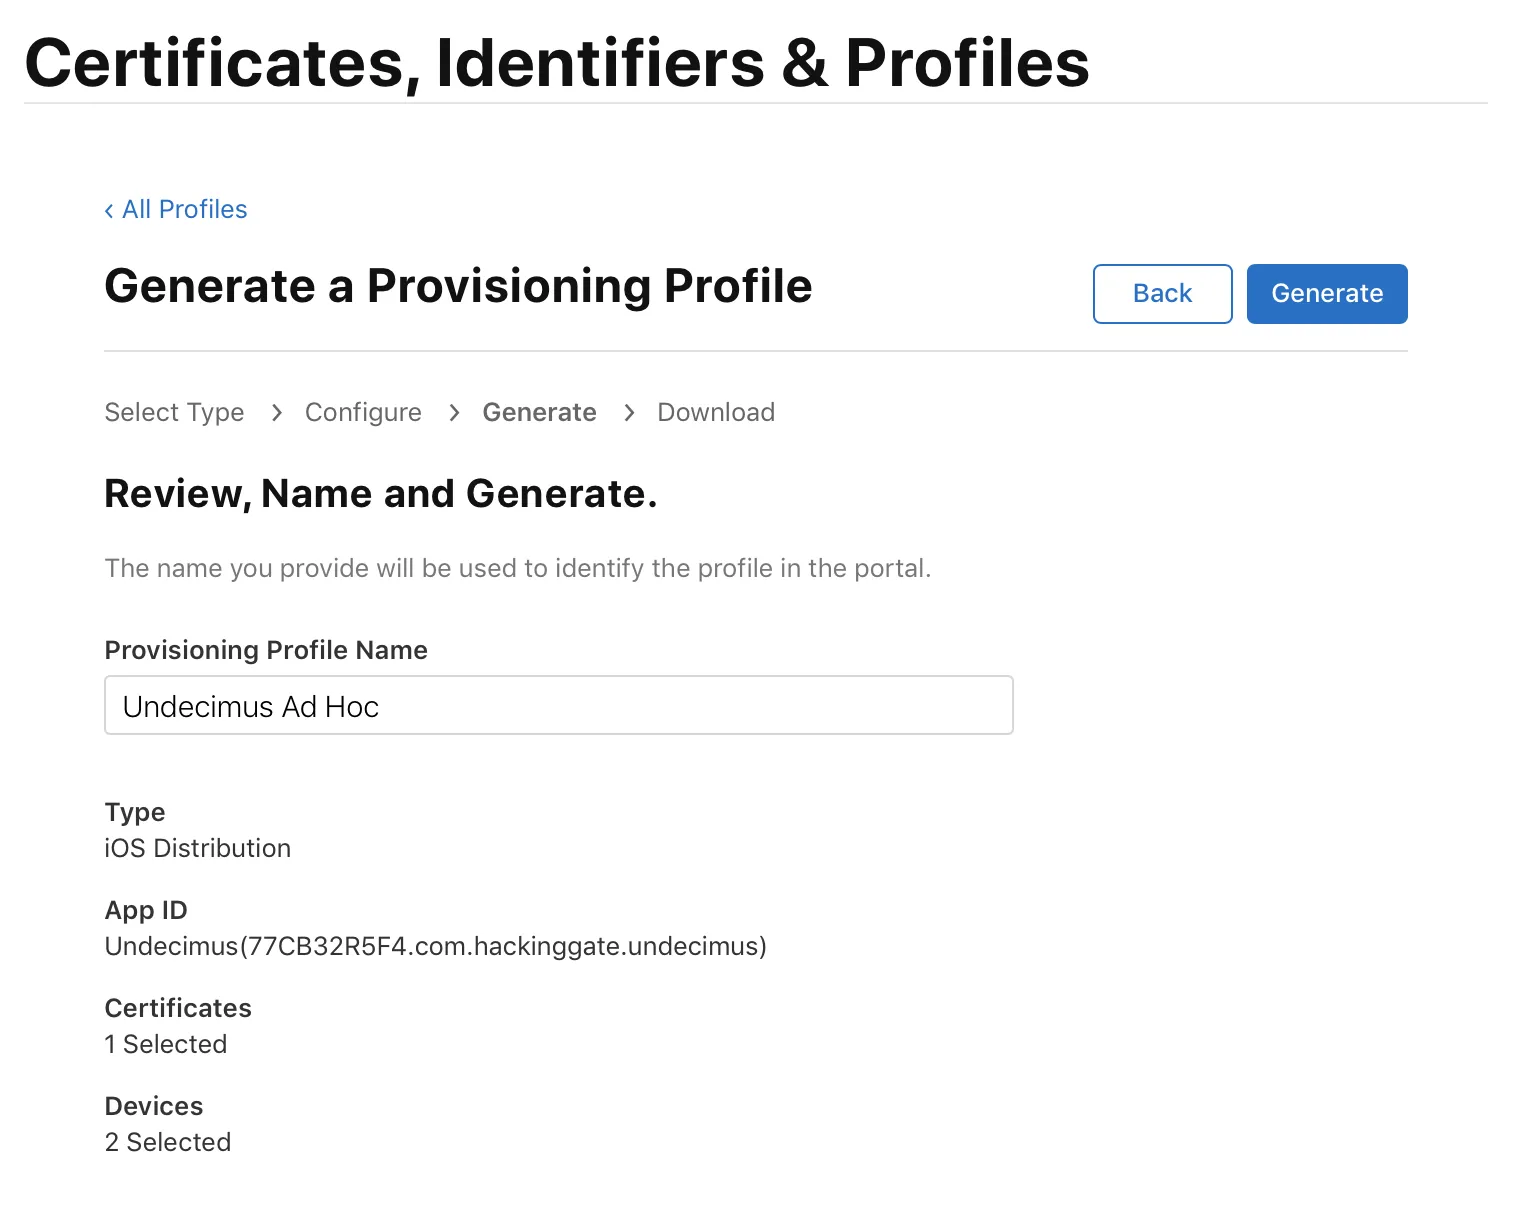The width and height of the screenshot is (1516, 1206).
Task: Click the Generate a Provisioning Profile title
Action: pyautogui.click(x=458, y=286)
